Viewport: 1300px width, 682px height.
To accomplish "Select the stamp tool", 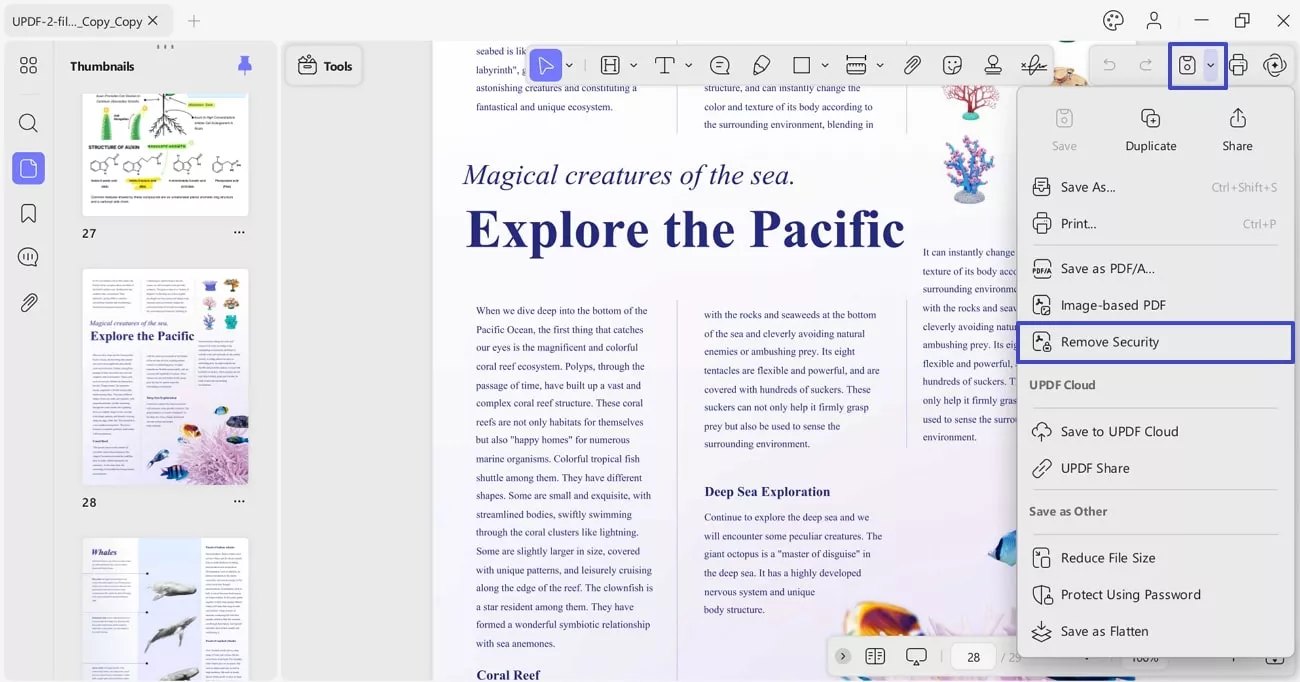I will tap(993, 66).
